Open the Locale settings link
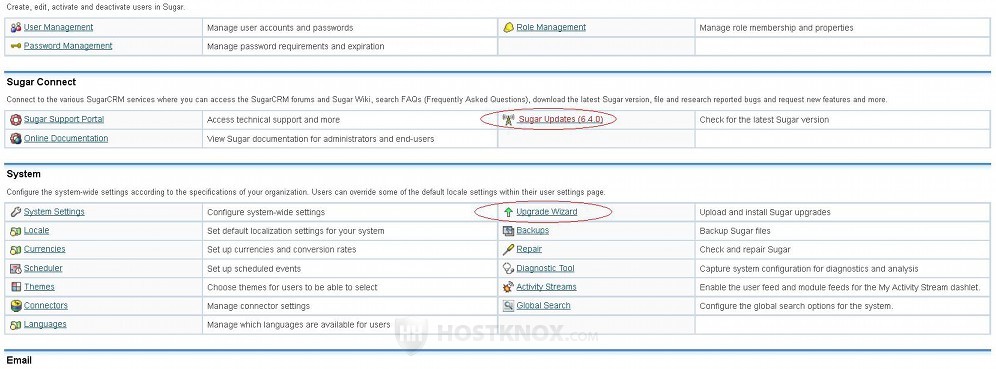The width and height of the screenshot is (996, 369). point(36,231)
